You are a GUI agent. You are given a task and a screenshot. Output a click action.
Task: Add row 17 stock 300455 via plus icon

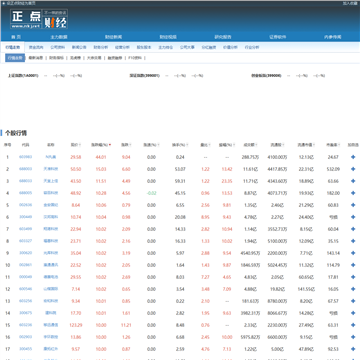[353, 349]
